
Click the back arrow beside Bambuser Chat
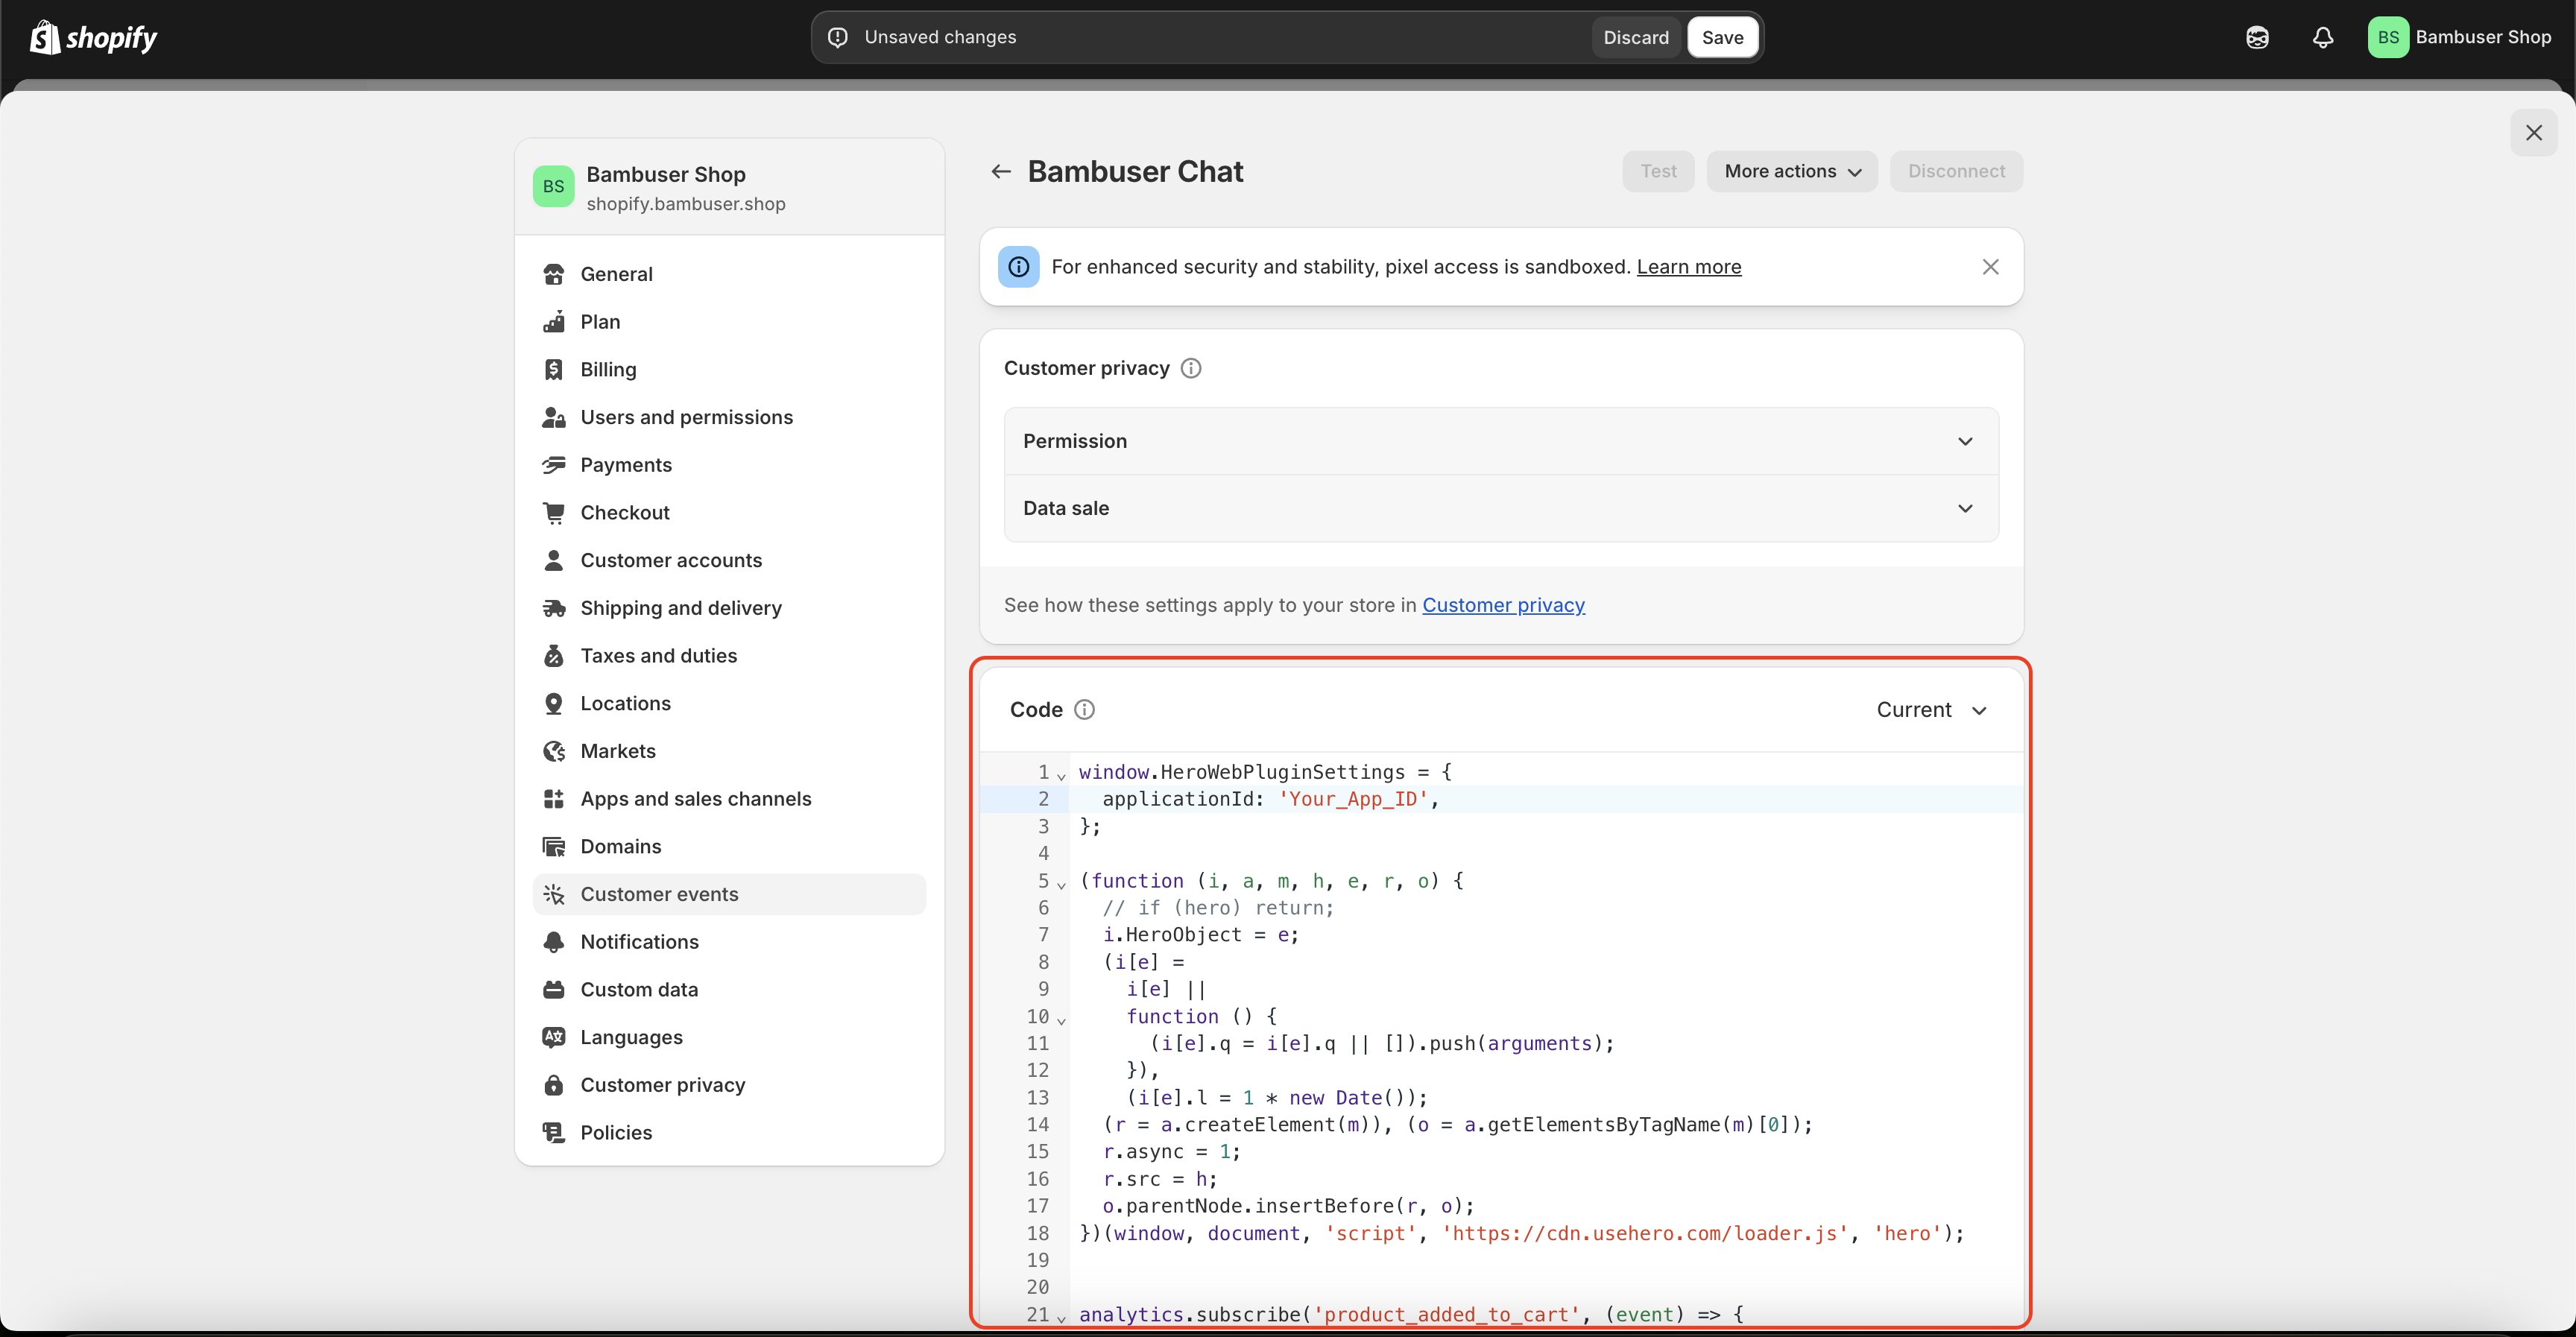[1000, 172]
